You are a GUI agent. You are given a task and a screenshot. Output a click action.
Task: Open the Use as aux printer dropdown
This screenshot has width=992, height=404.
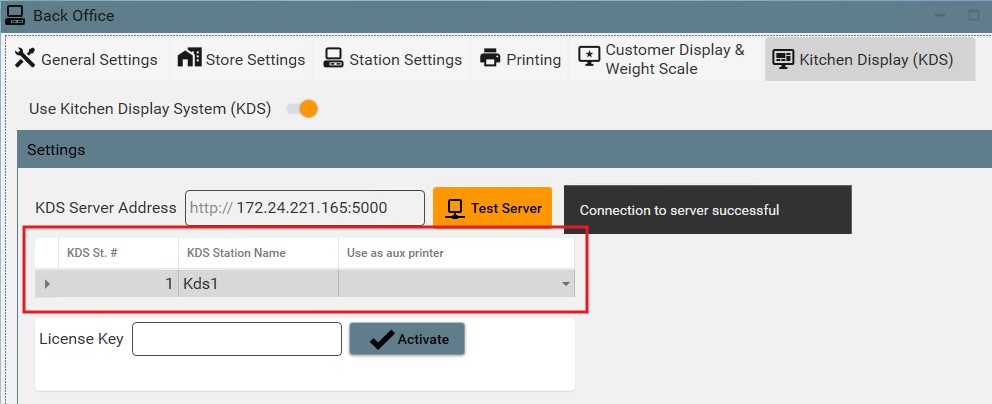pos(566,284)
